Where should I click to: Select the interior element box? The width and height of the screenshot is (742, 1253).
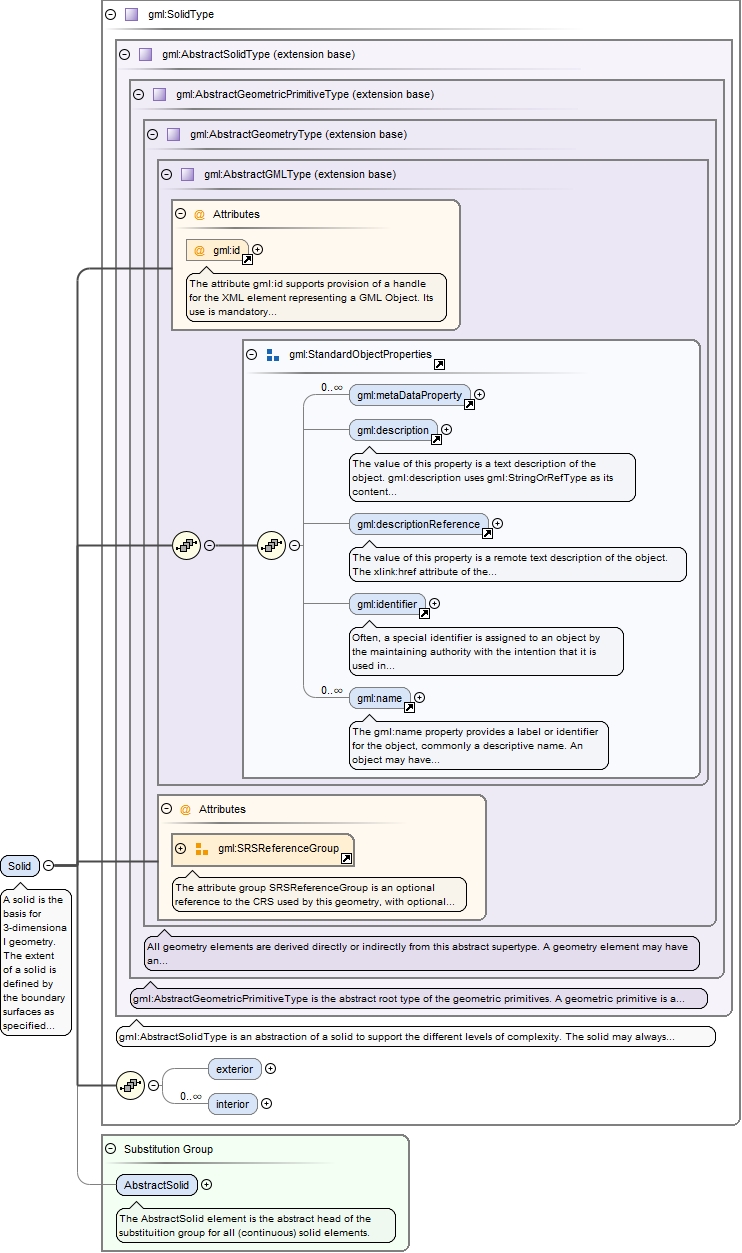click(232, 1104)
